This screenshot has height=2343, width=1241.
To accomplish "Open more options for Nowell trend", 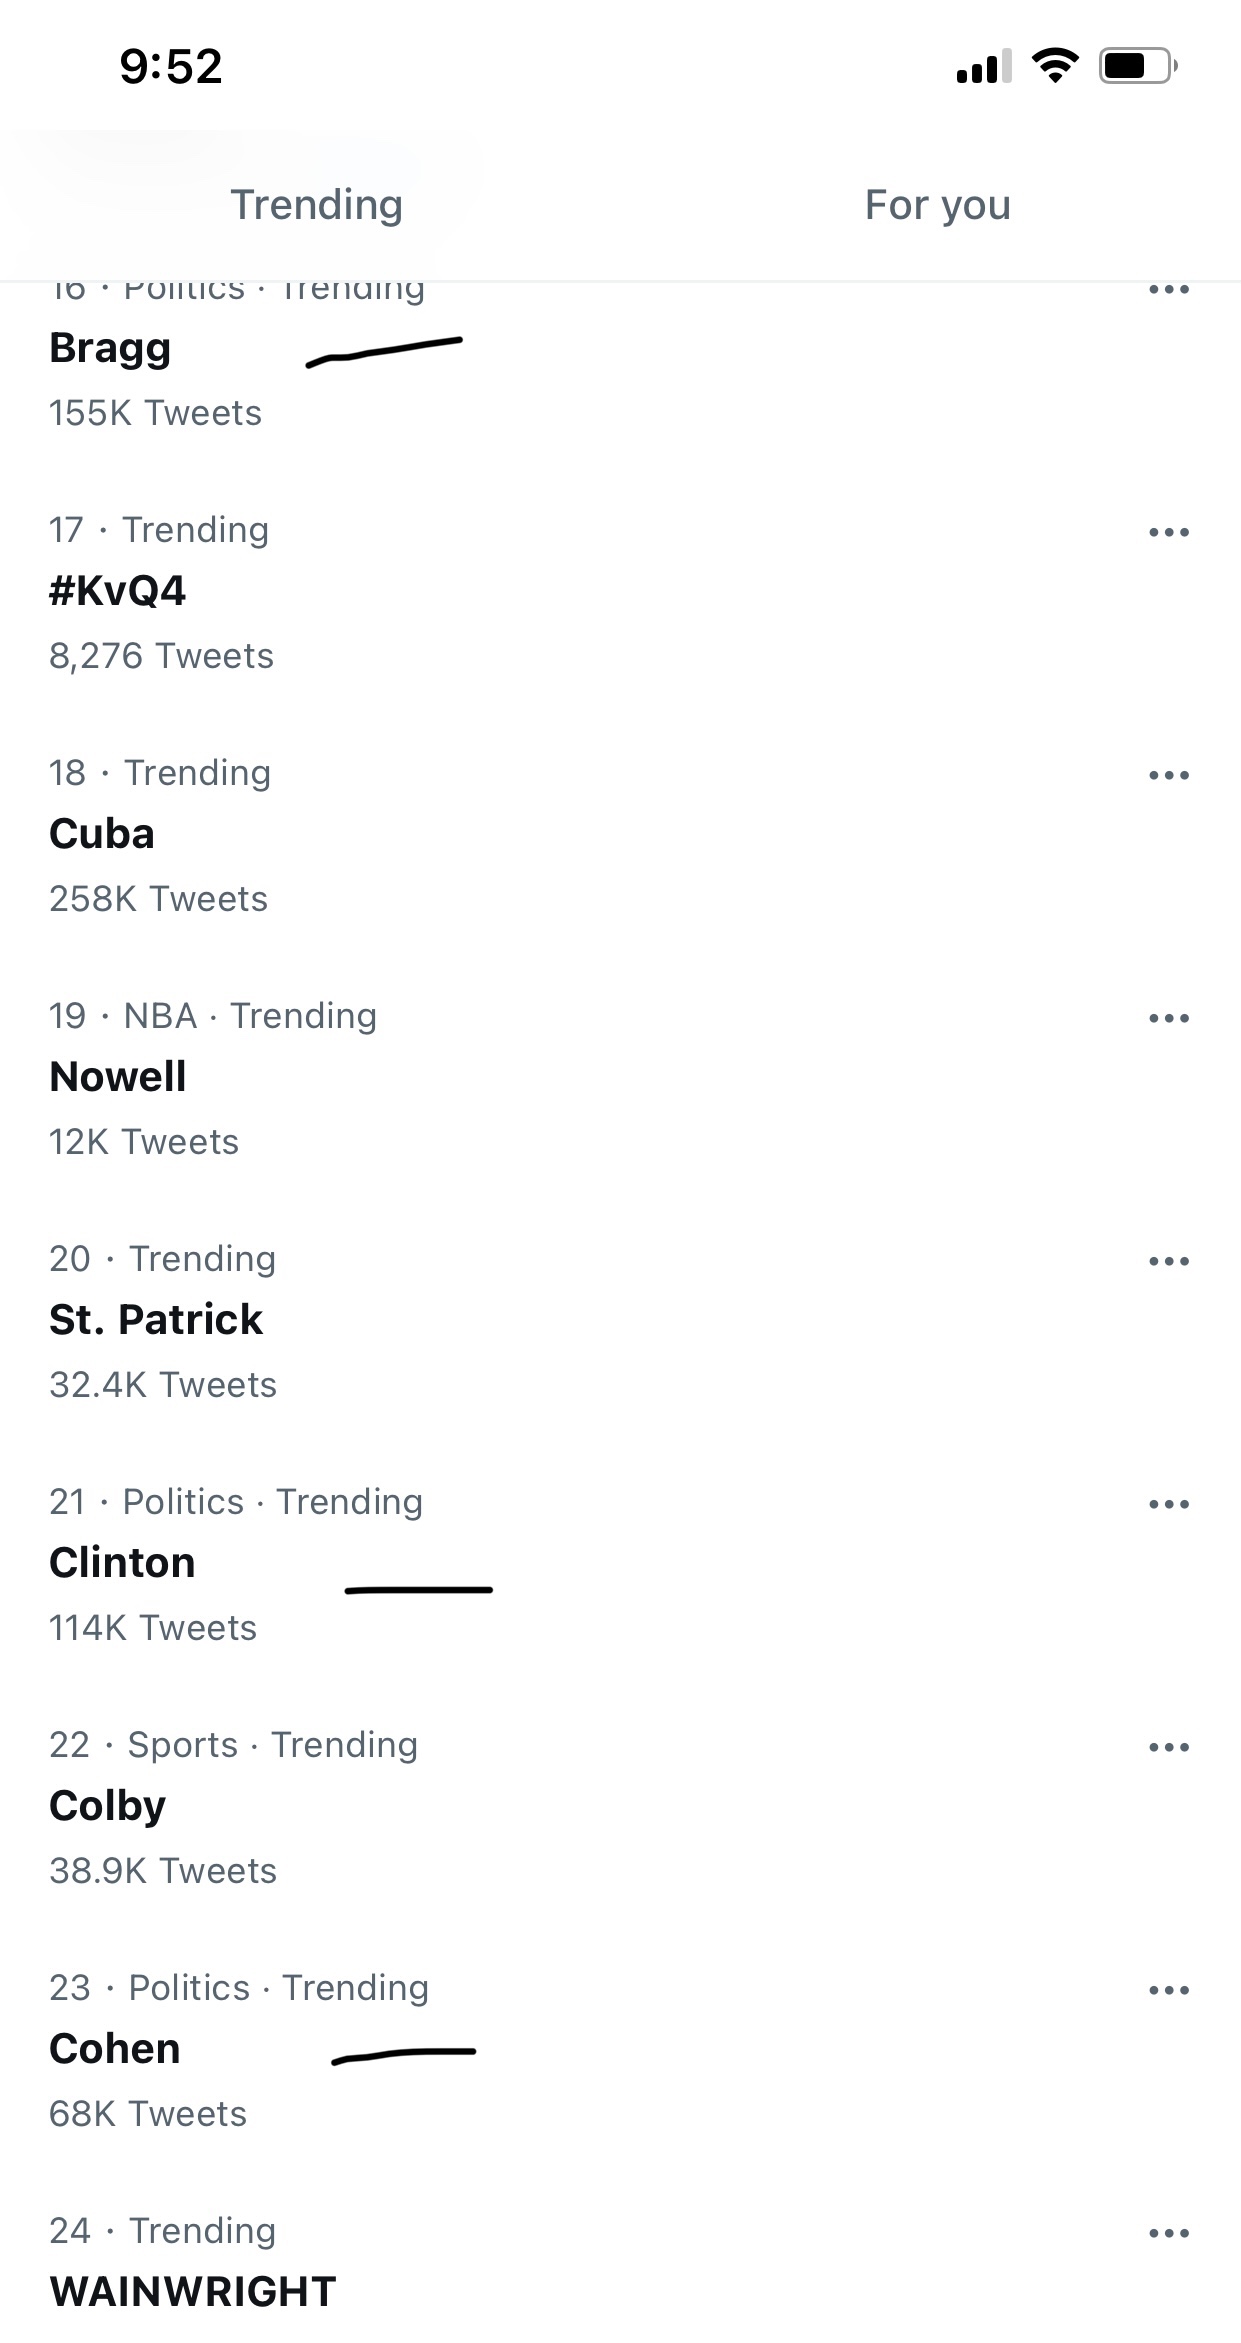I will click(1169, 1018).
